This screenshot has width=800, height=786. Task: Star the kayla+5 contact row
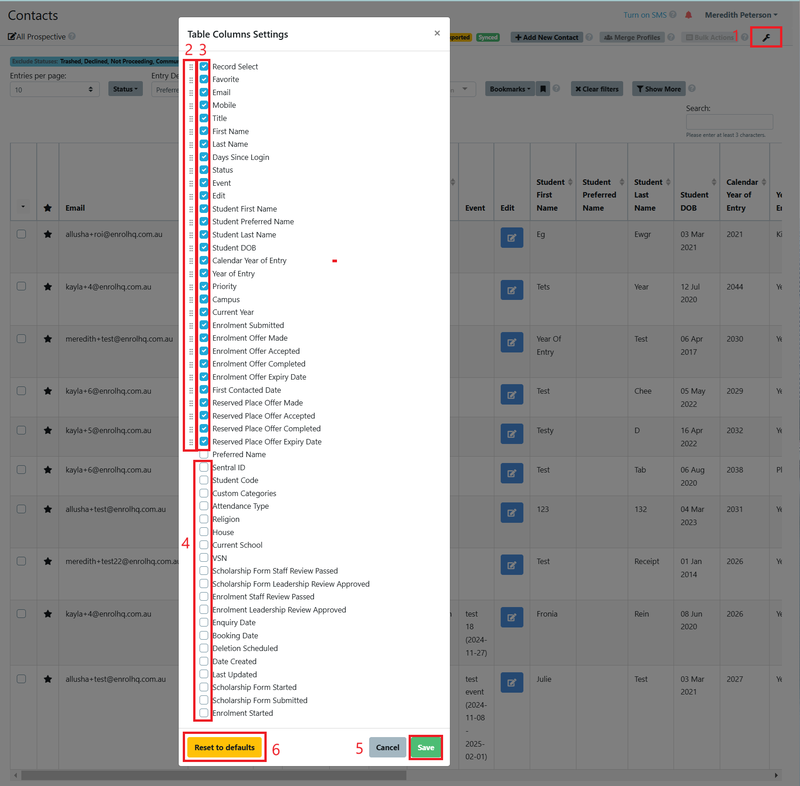[48, 431]
